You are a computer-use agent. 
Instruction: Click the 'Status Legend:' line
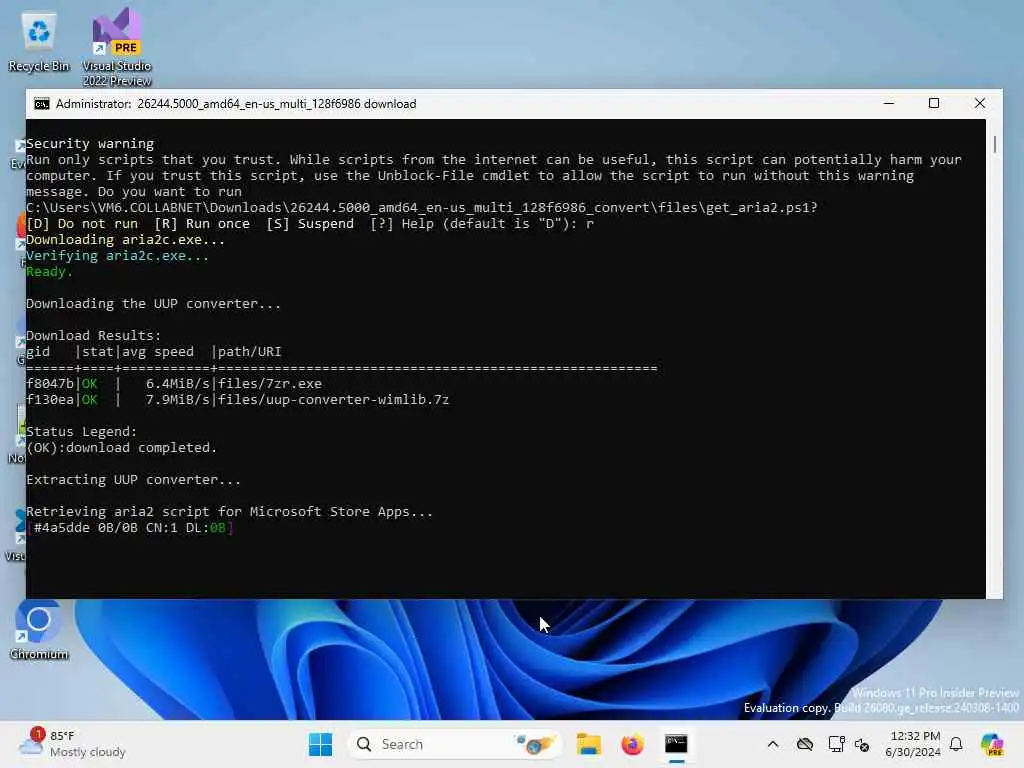click(x=82, y=432)
